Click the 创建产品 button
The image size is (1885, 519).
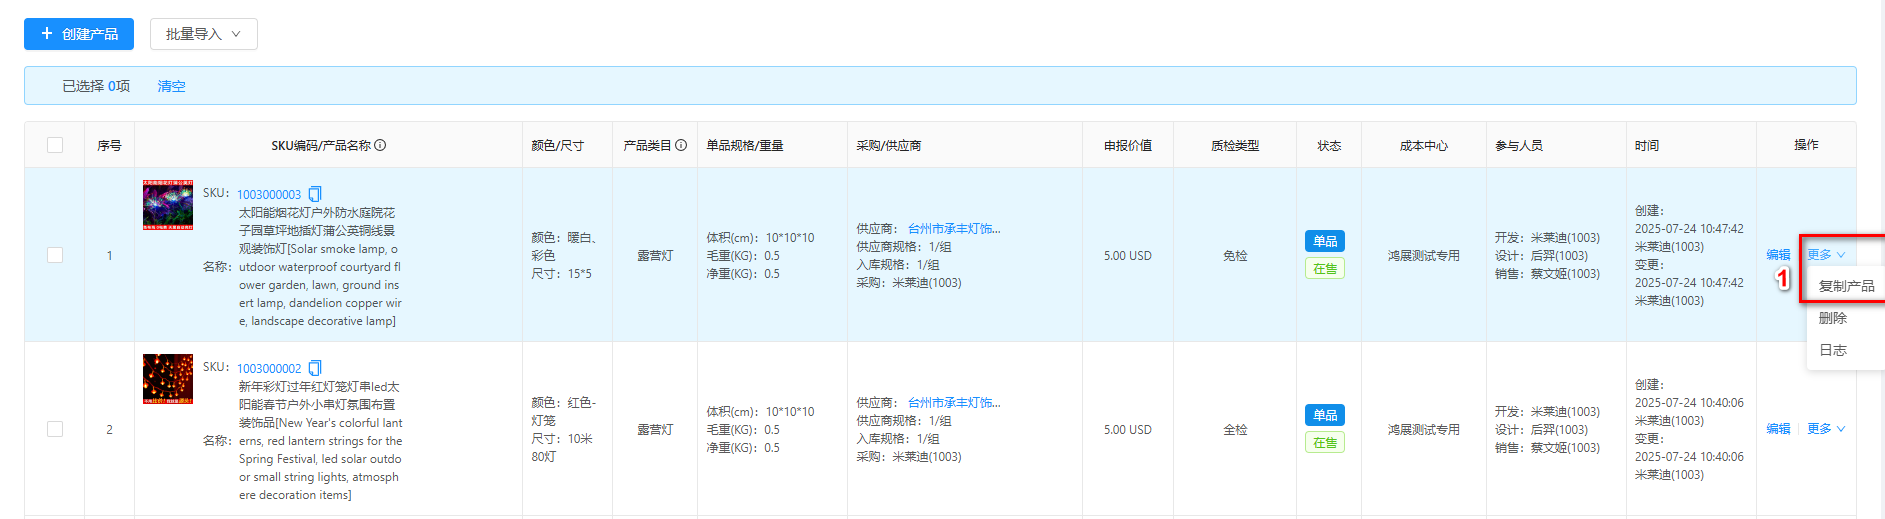[x=79, y=34]
